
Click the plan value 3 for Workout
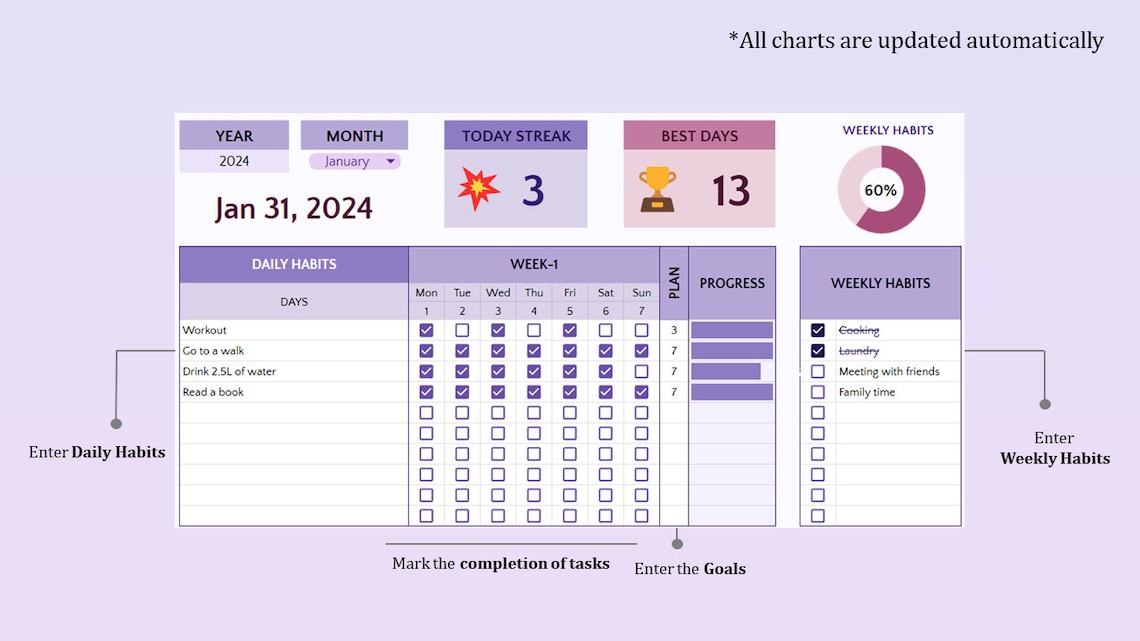[x=675, y=329]
